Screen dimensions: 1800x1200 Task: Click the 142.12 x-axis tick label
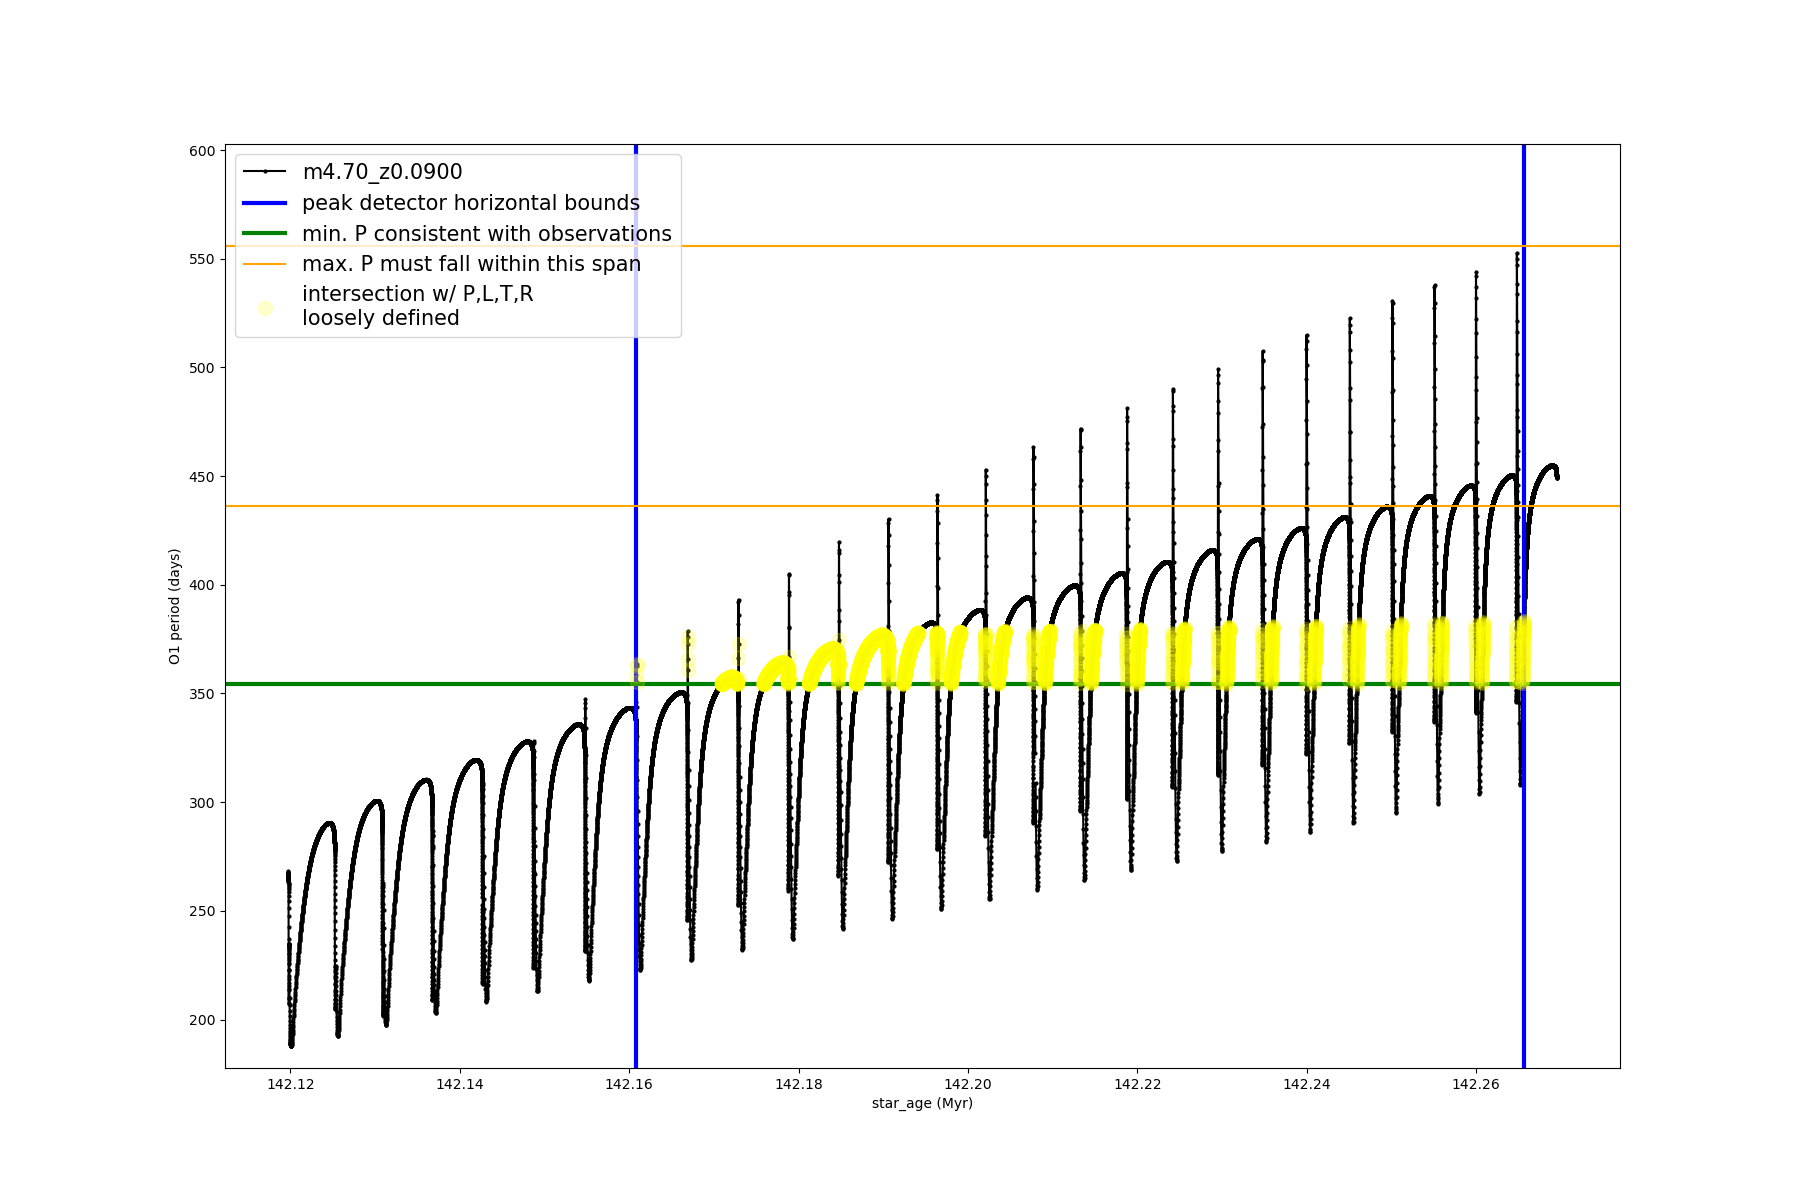click(x=291, y=1084)
